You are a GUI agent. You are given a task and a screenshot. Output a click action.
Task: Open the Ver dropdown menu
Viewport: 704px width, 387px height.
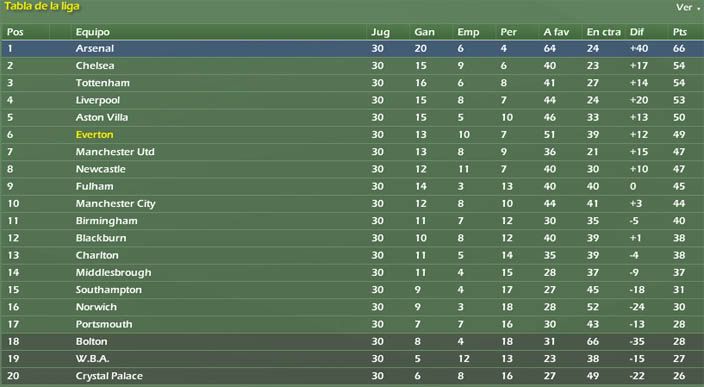click(687, 7)
